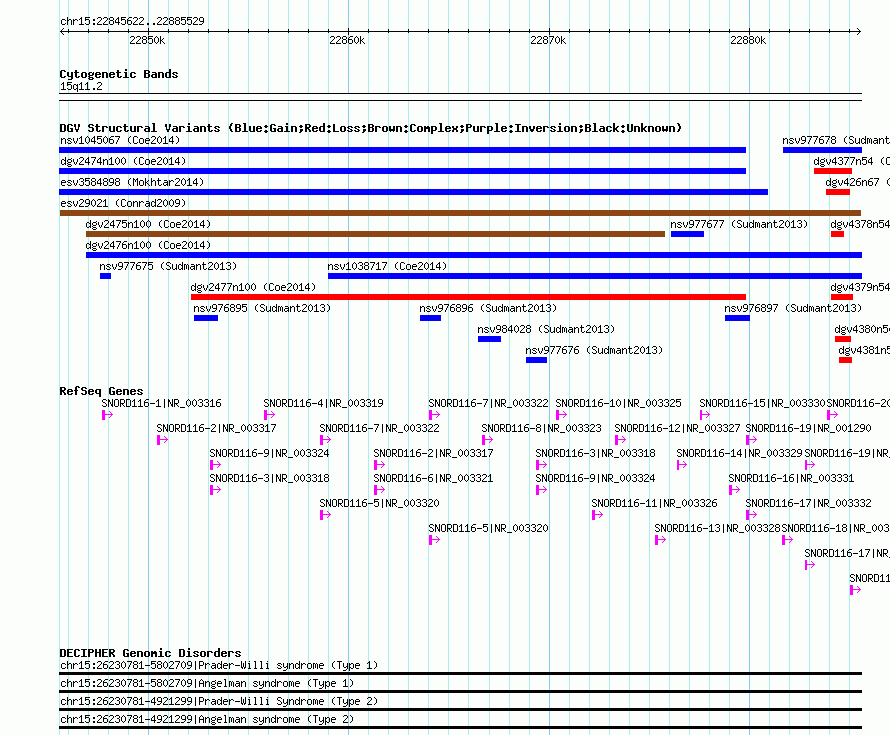Screen dimensions: 890x735
Task: Select the blue gain bar for nsv1045067
Action: 402,150
